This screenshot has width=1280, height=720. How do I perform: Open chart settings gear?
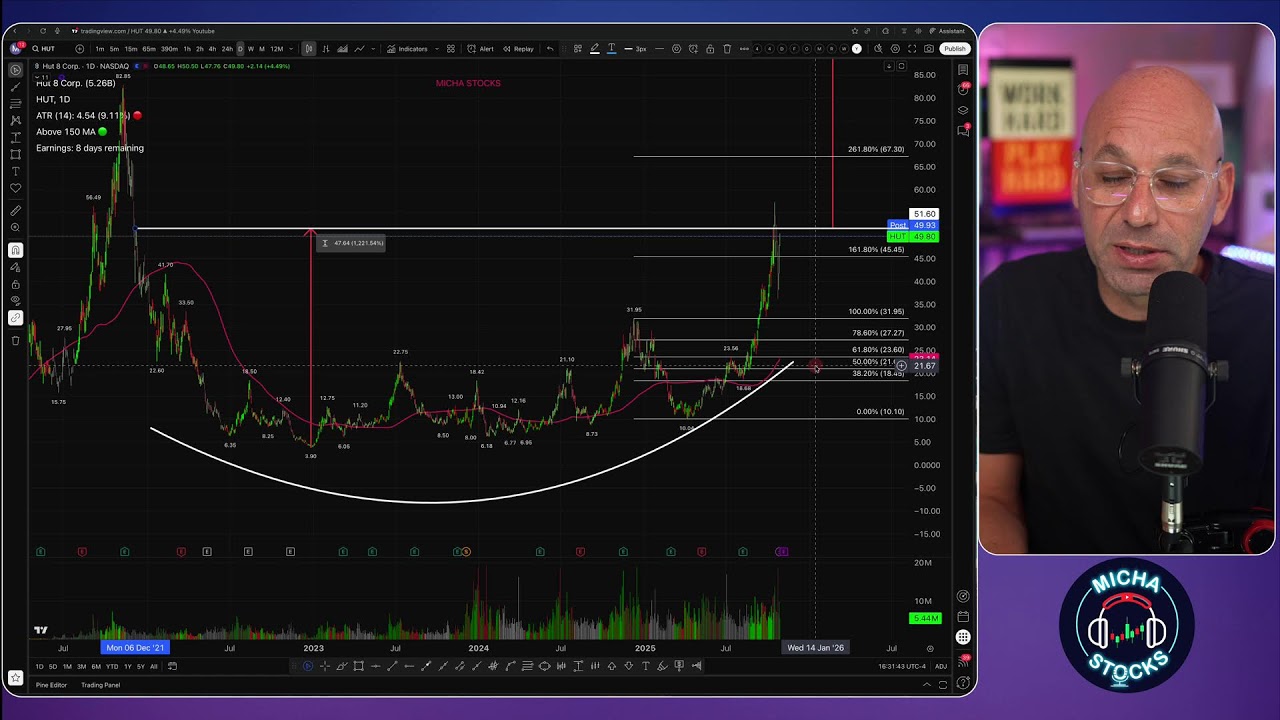895,49
